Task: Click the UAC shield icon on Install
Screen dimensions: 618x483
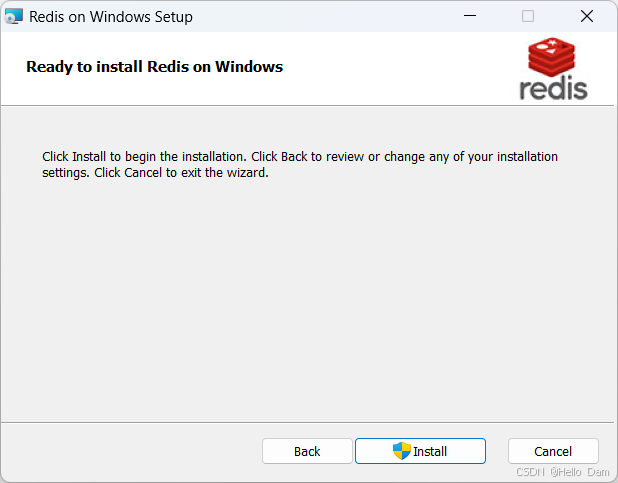Action: click(402, 451)
